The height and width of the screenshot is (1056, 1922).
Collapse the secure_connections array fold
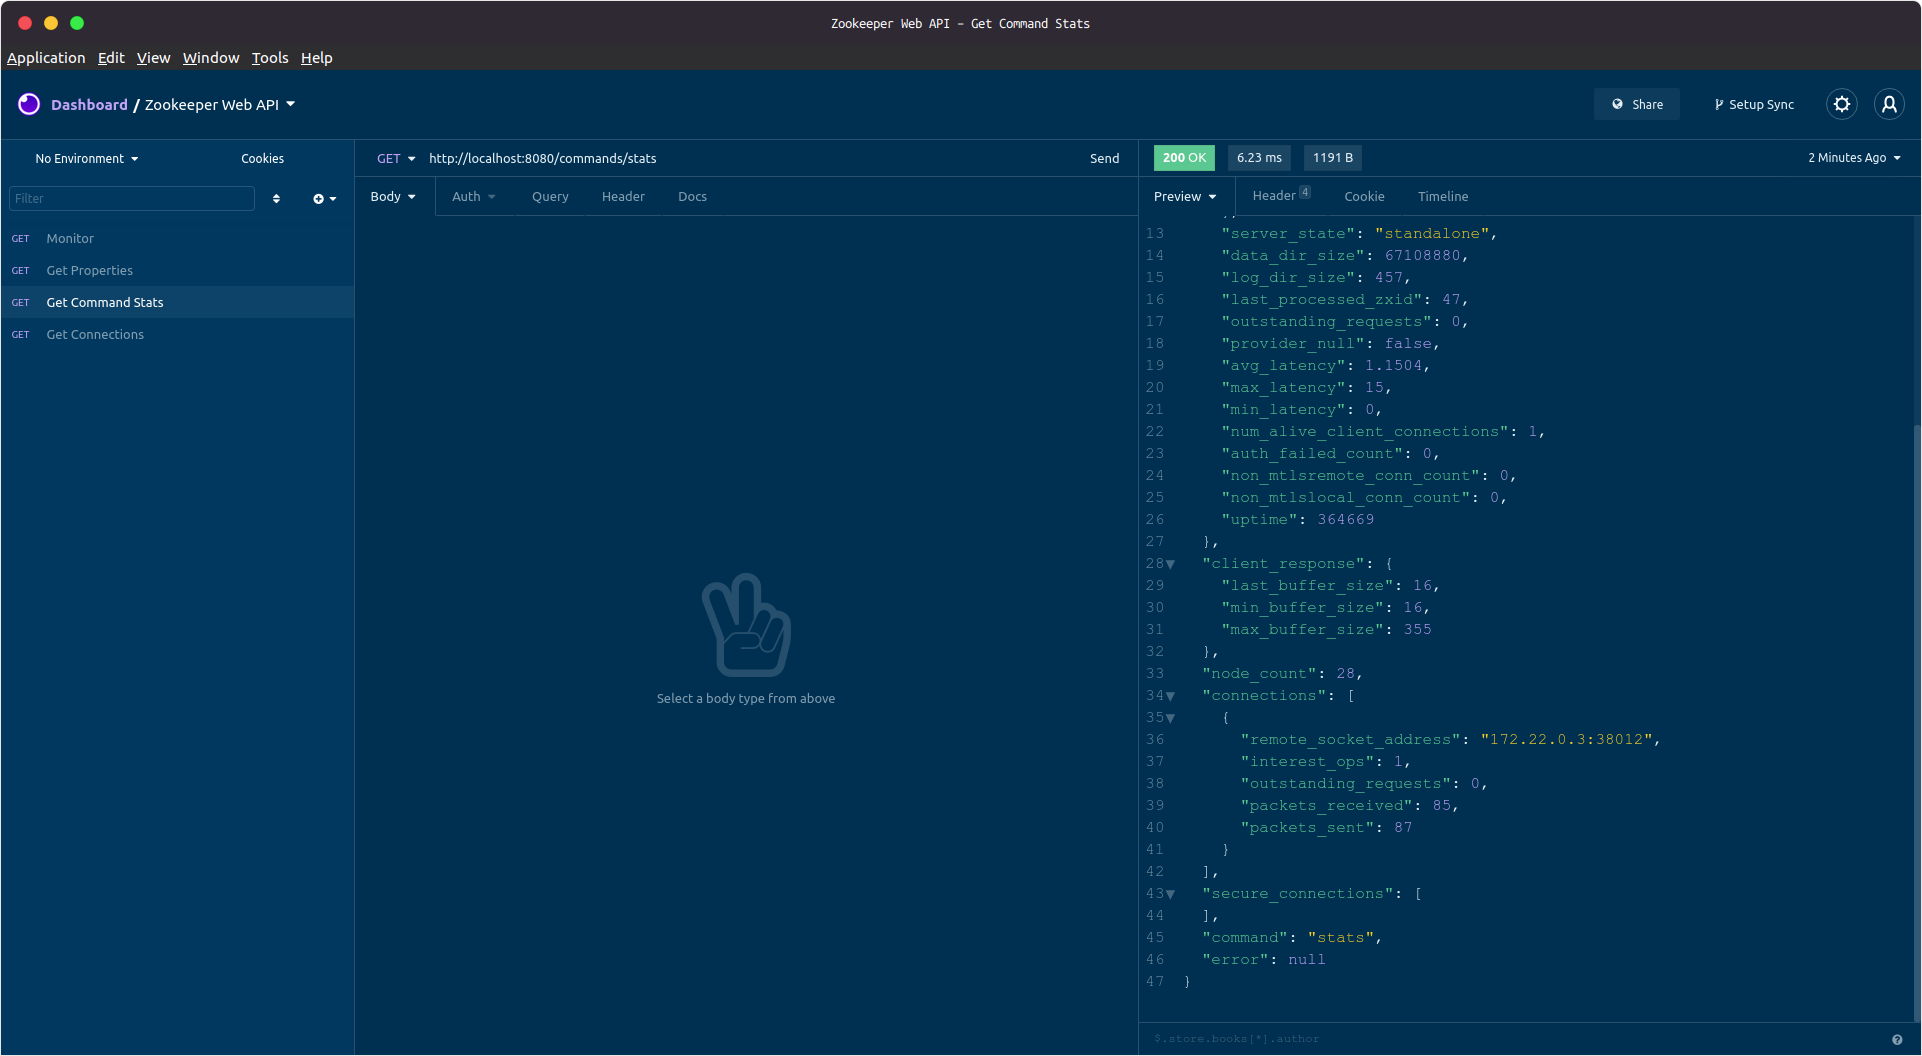click(1171, 894)
